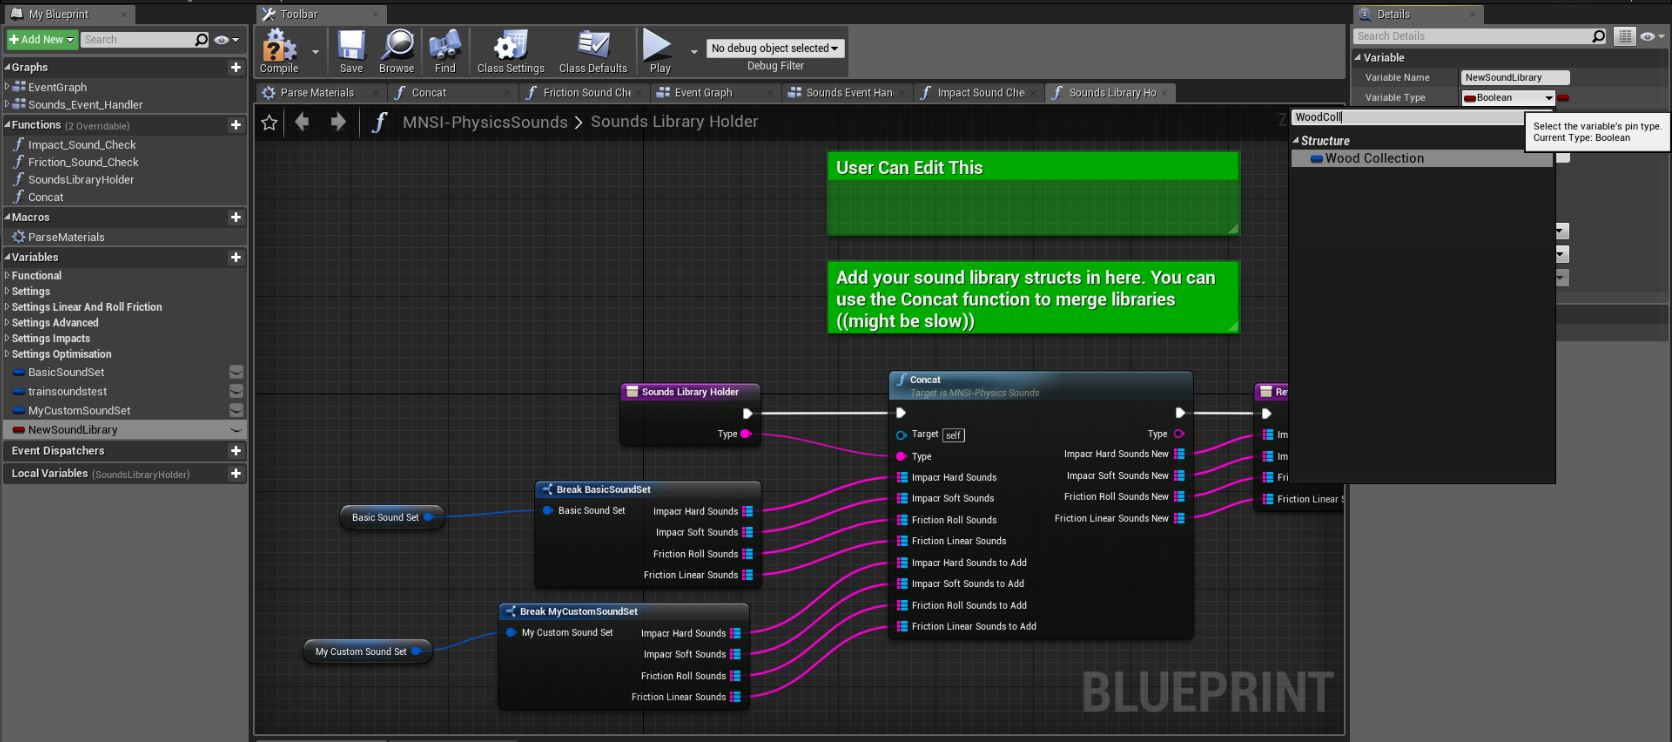Switch to the Parse Materials tab

(316, 93)
